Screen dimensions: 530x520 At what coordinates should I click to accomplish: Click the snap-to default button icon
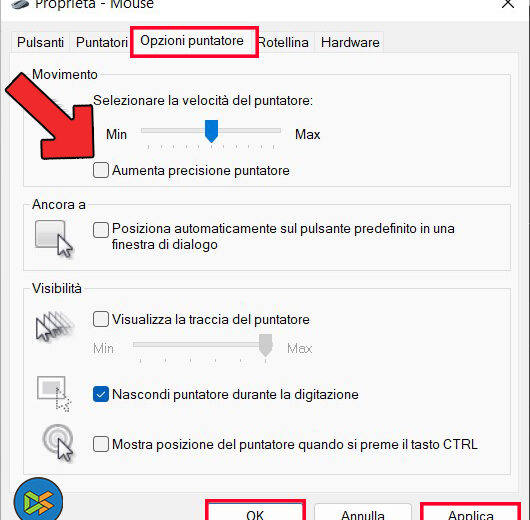click(x=54, y=239)
